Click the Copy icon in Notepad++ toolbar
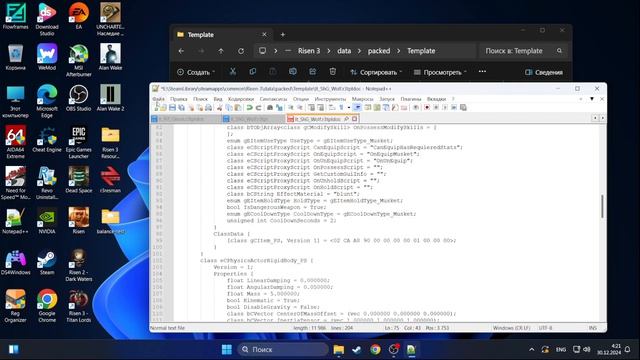Image resolution: width=640 pixels, height=360 pixels. point(229,107)
